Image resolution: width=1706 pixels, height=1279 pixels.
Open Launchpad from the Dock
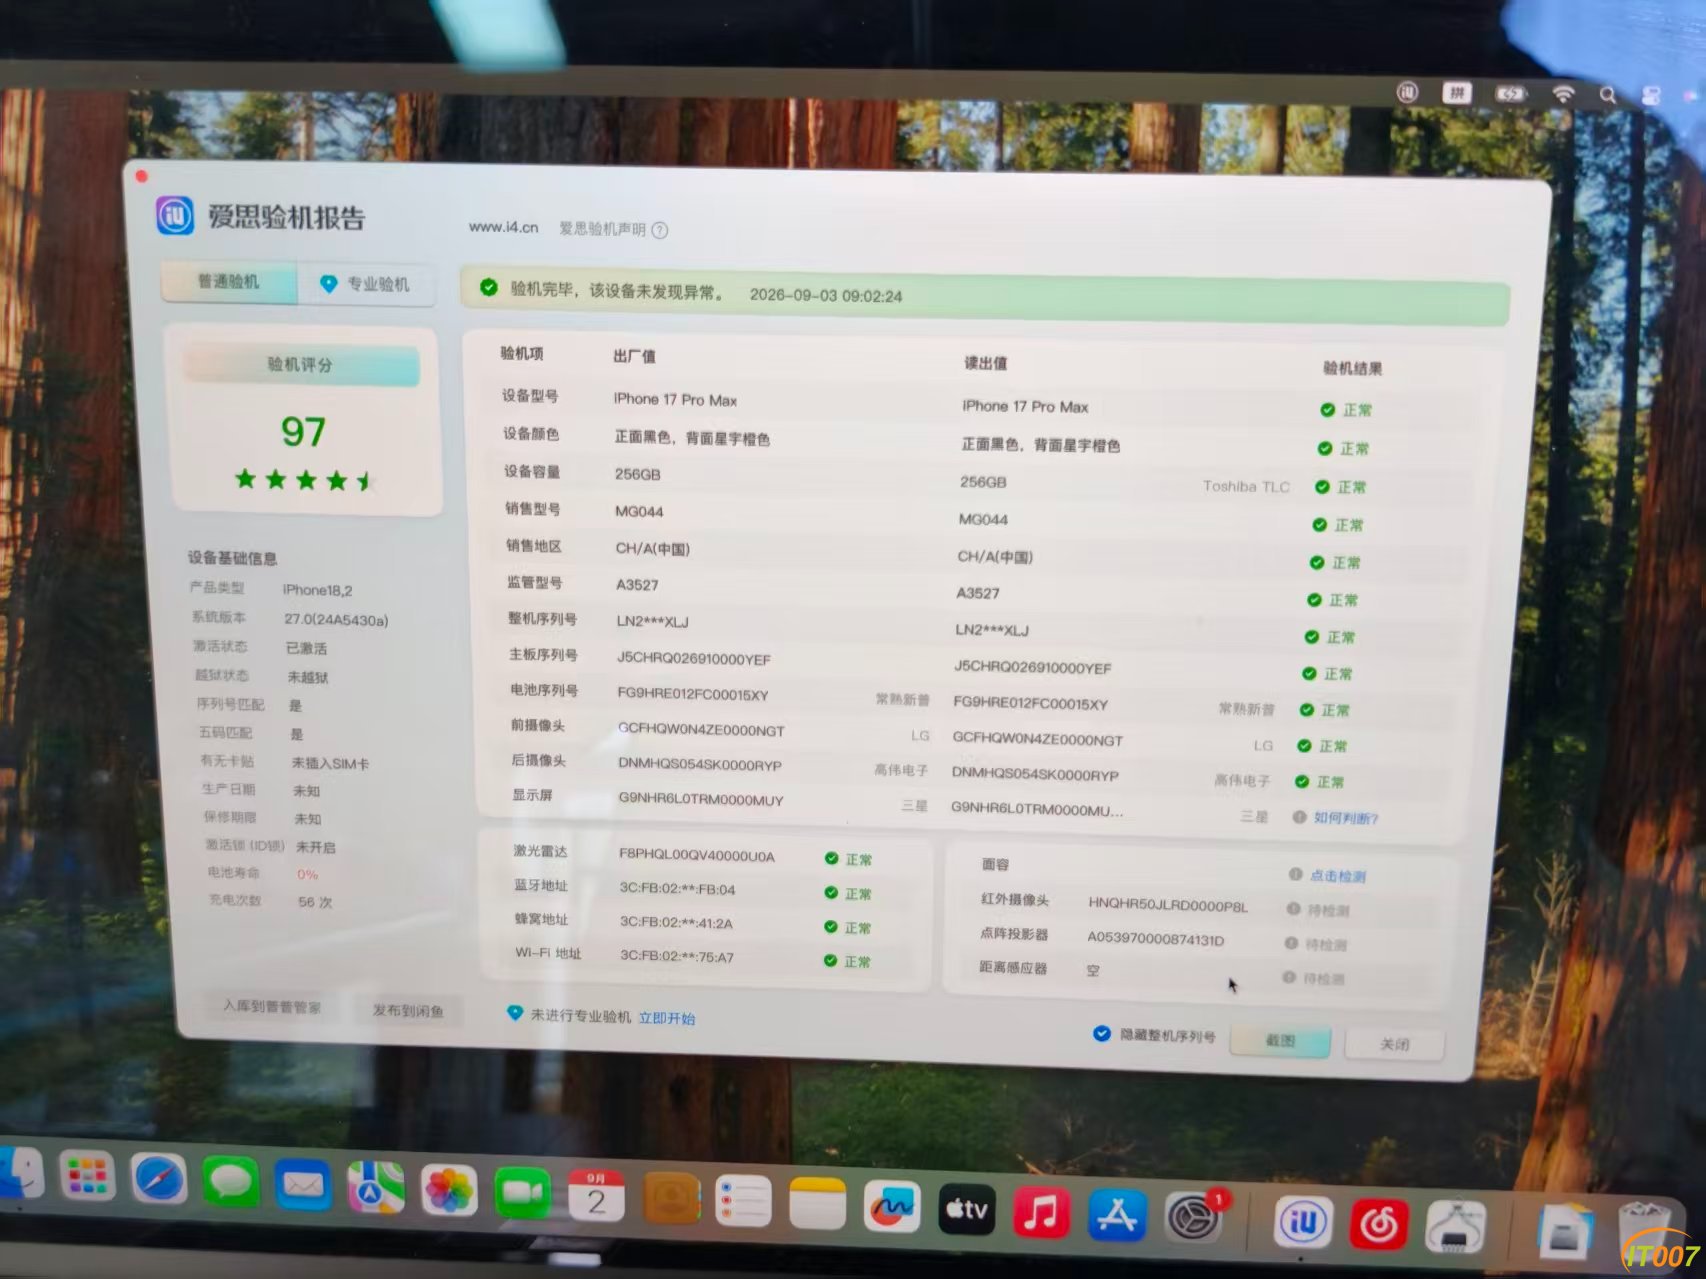[x=87, y=1177]
